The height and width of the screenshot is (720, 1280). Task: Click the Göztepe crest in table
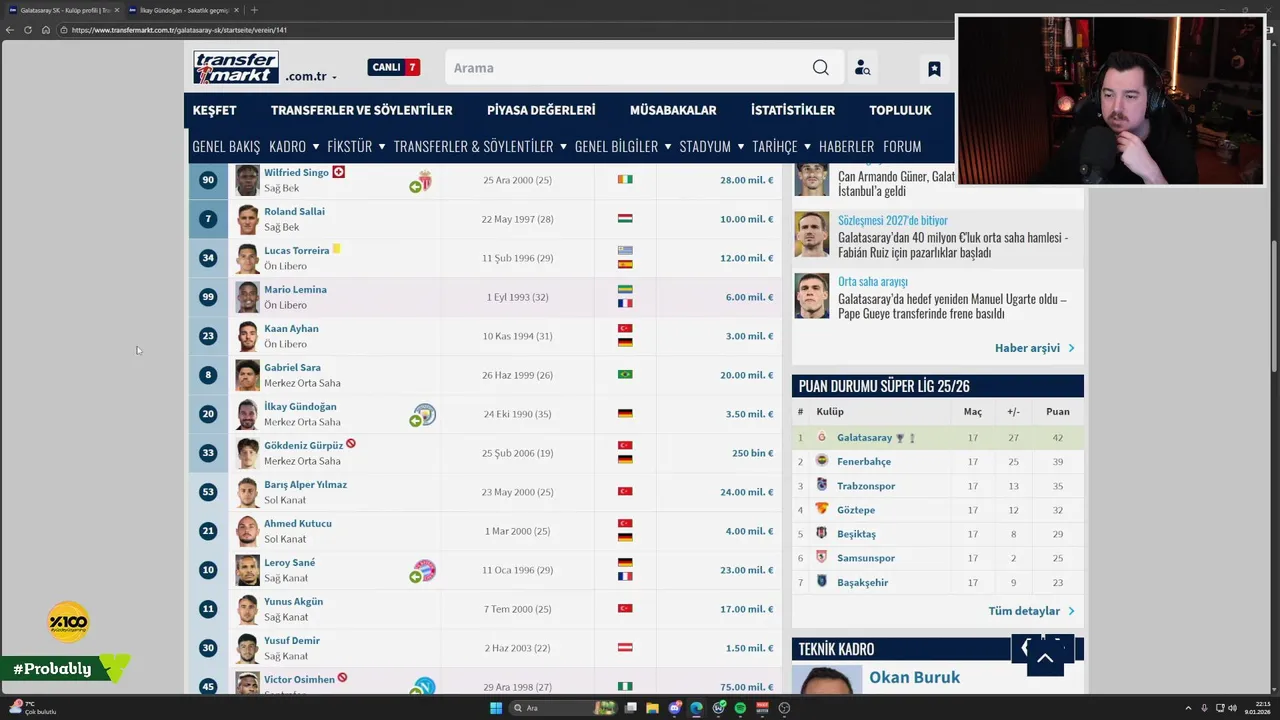[822, 509]
